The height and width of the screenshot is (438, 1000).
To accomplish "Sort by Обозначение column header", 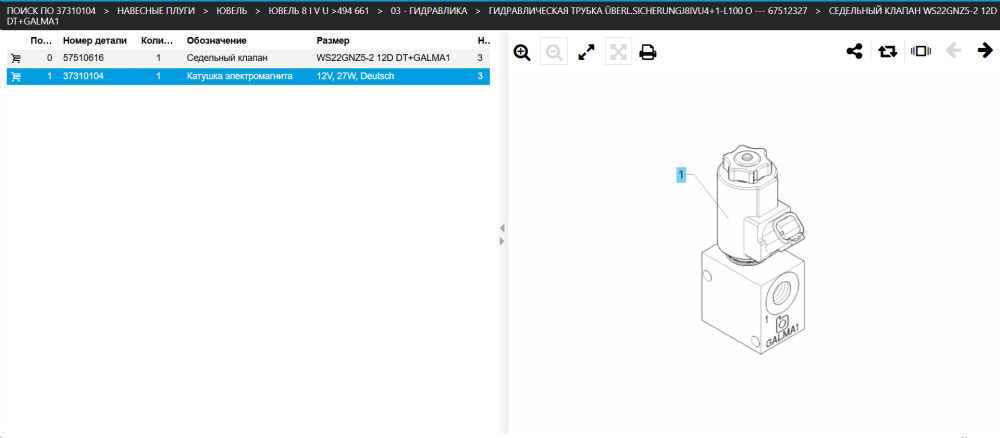I will click(x=216, y=41).
